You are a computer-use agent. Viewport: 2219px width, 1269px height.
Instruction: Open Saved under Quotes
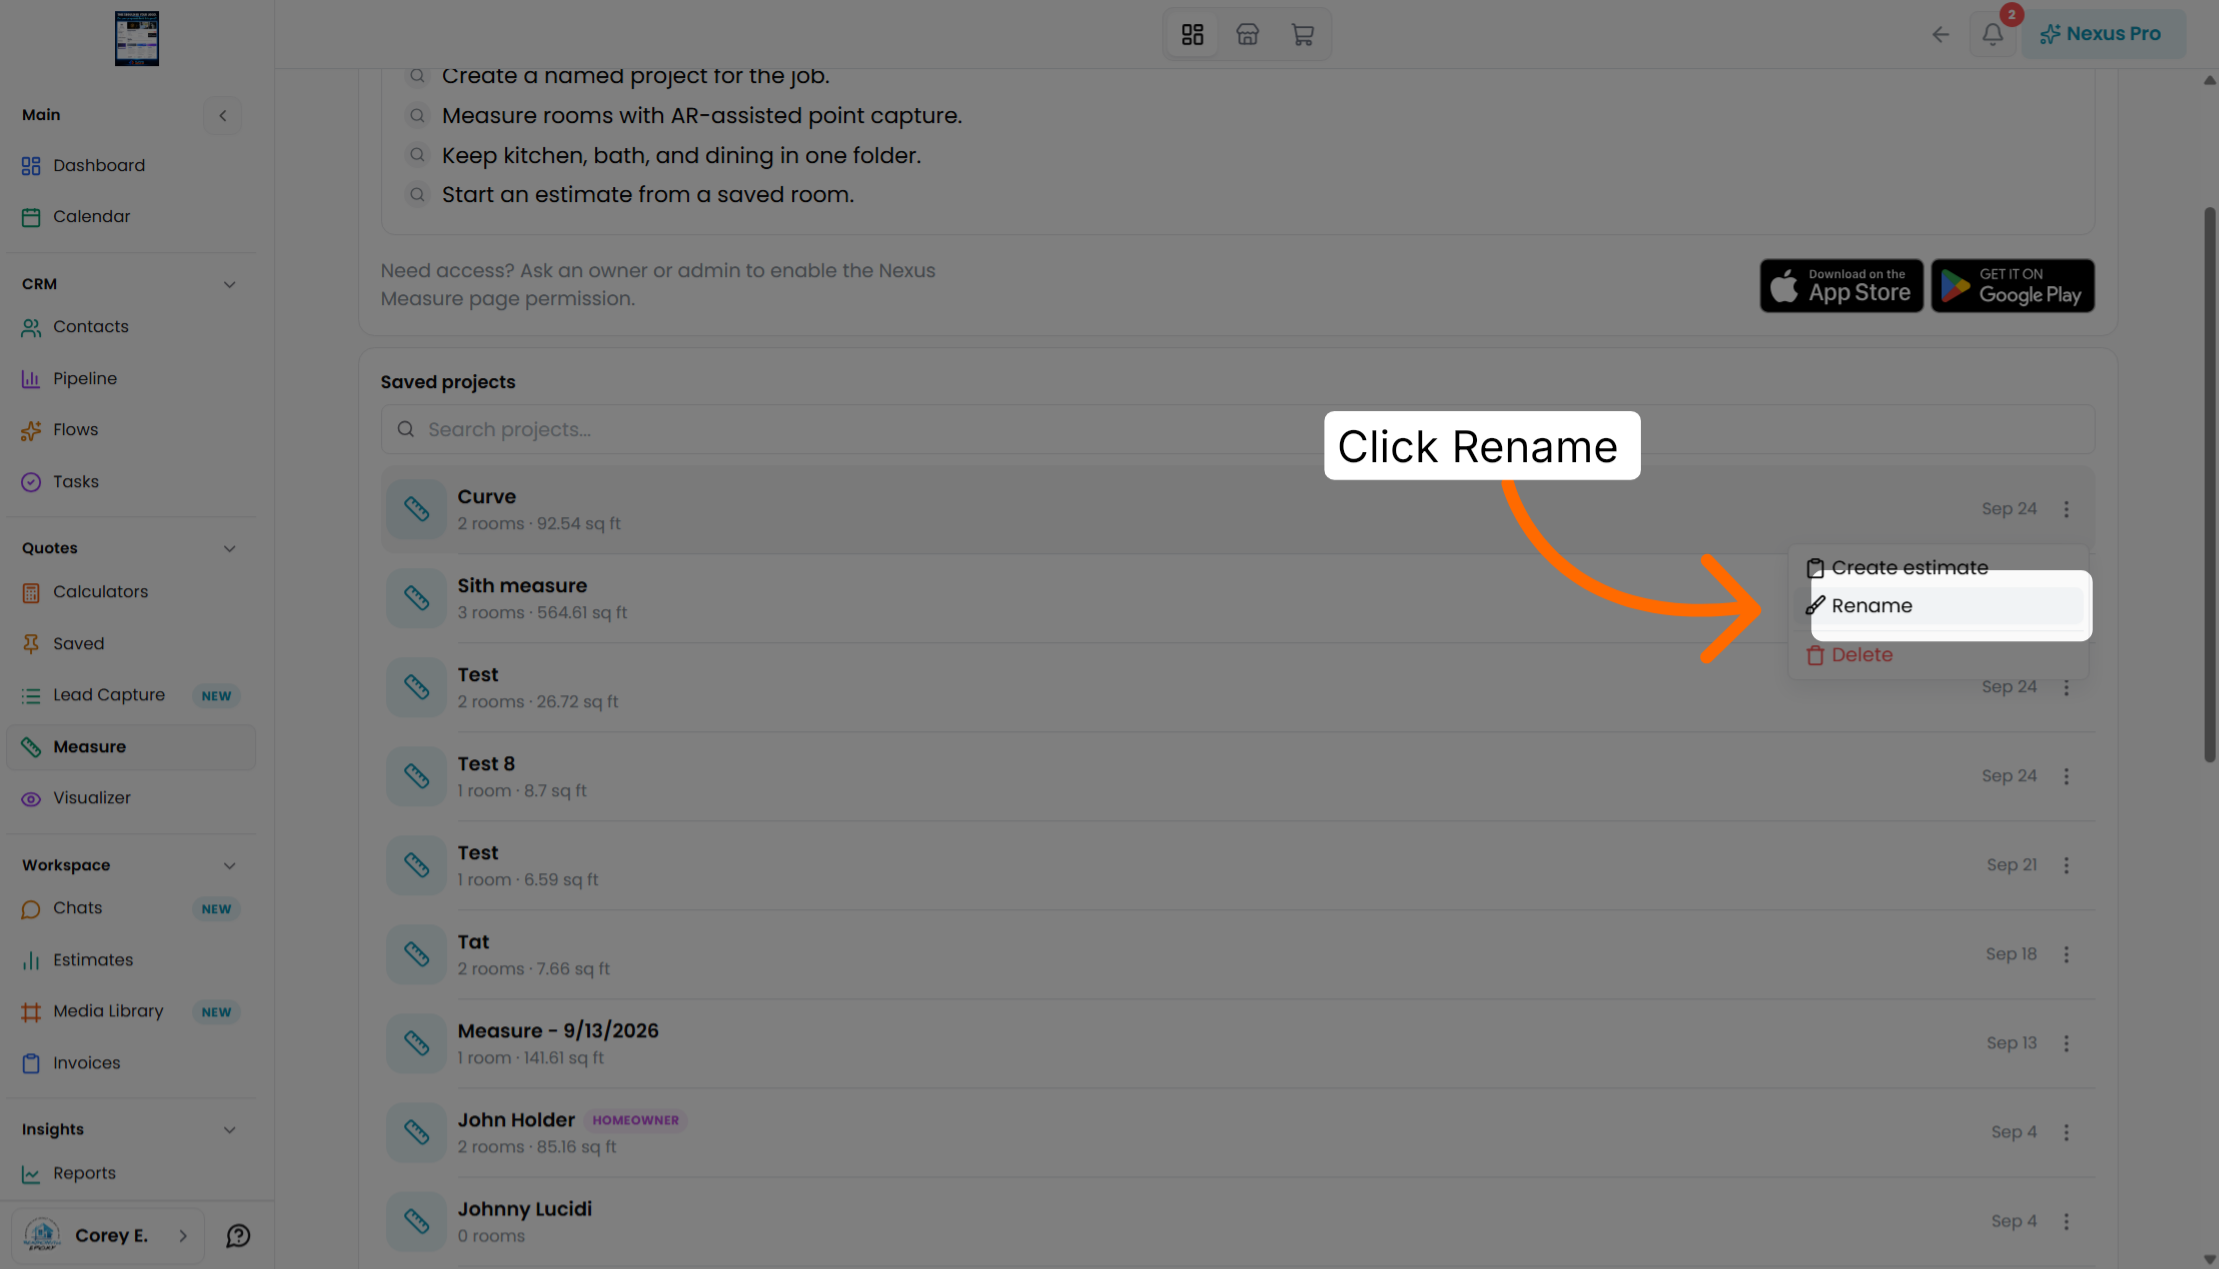(130, 643)
